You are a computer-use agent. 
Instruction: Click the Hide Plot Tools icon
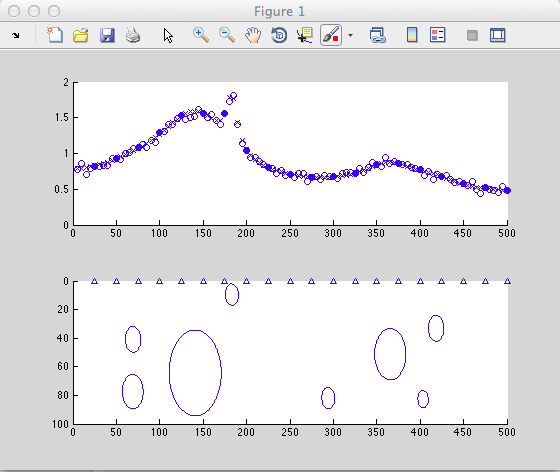coord(472,35)
